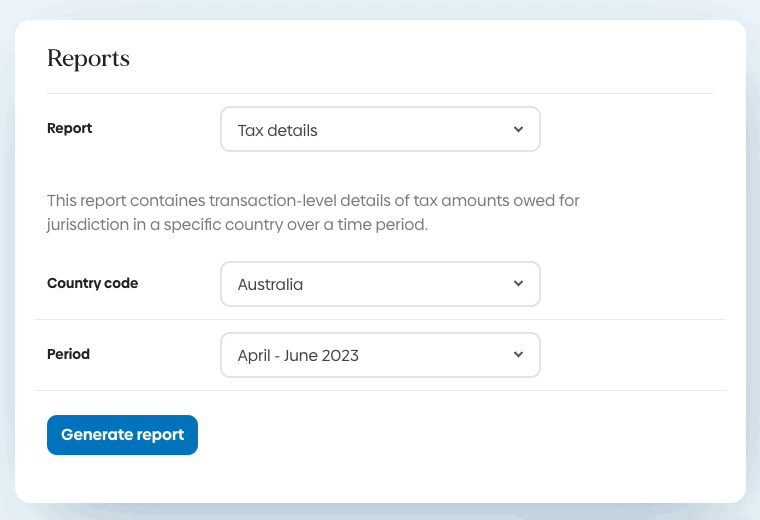Open the Period selection dropdown
760x520 pixels.
(380, 355)
